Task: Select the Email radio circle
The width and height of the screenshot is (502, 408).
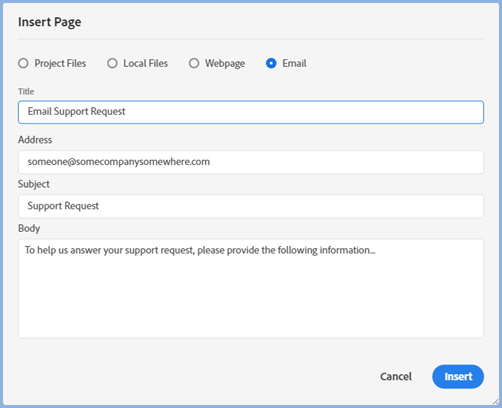Action: pos(271,63)
